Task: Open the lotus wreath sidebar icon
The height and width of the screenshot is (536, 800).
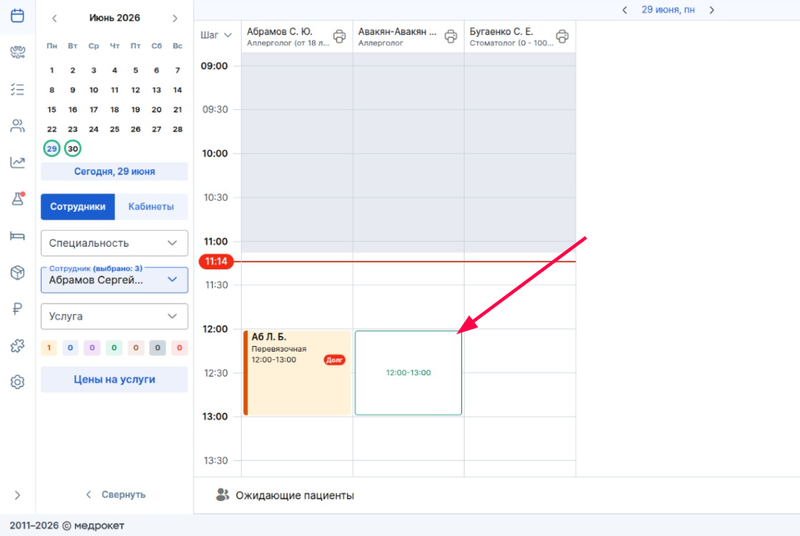Action: pos(17,52)
